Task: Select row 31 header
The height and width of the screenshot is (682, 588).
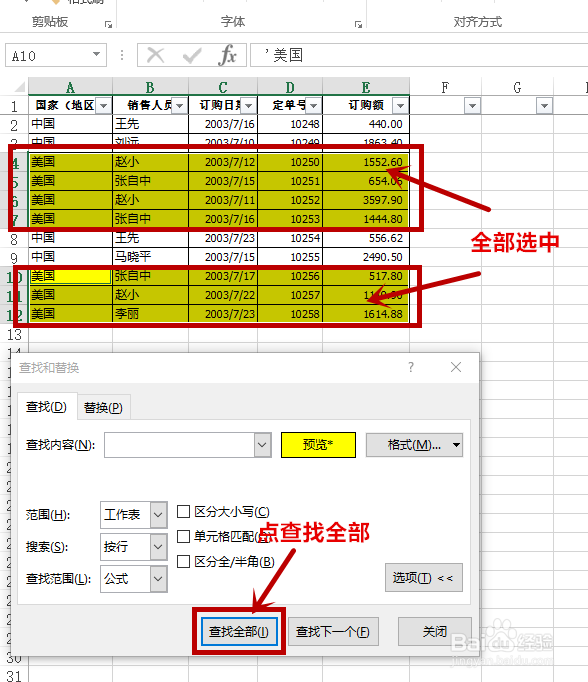Action: [14, 675]
